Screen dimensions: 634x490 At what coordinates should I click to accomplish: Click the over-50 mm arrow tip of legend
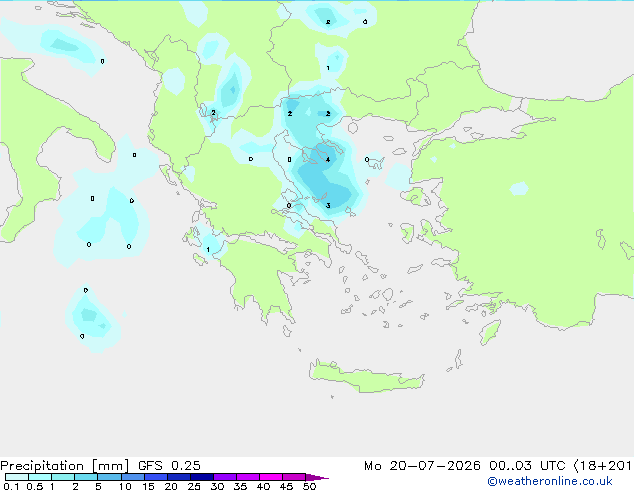point(317,477)
